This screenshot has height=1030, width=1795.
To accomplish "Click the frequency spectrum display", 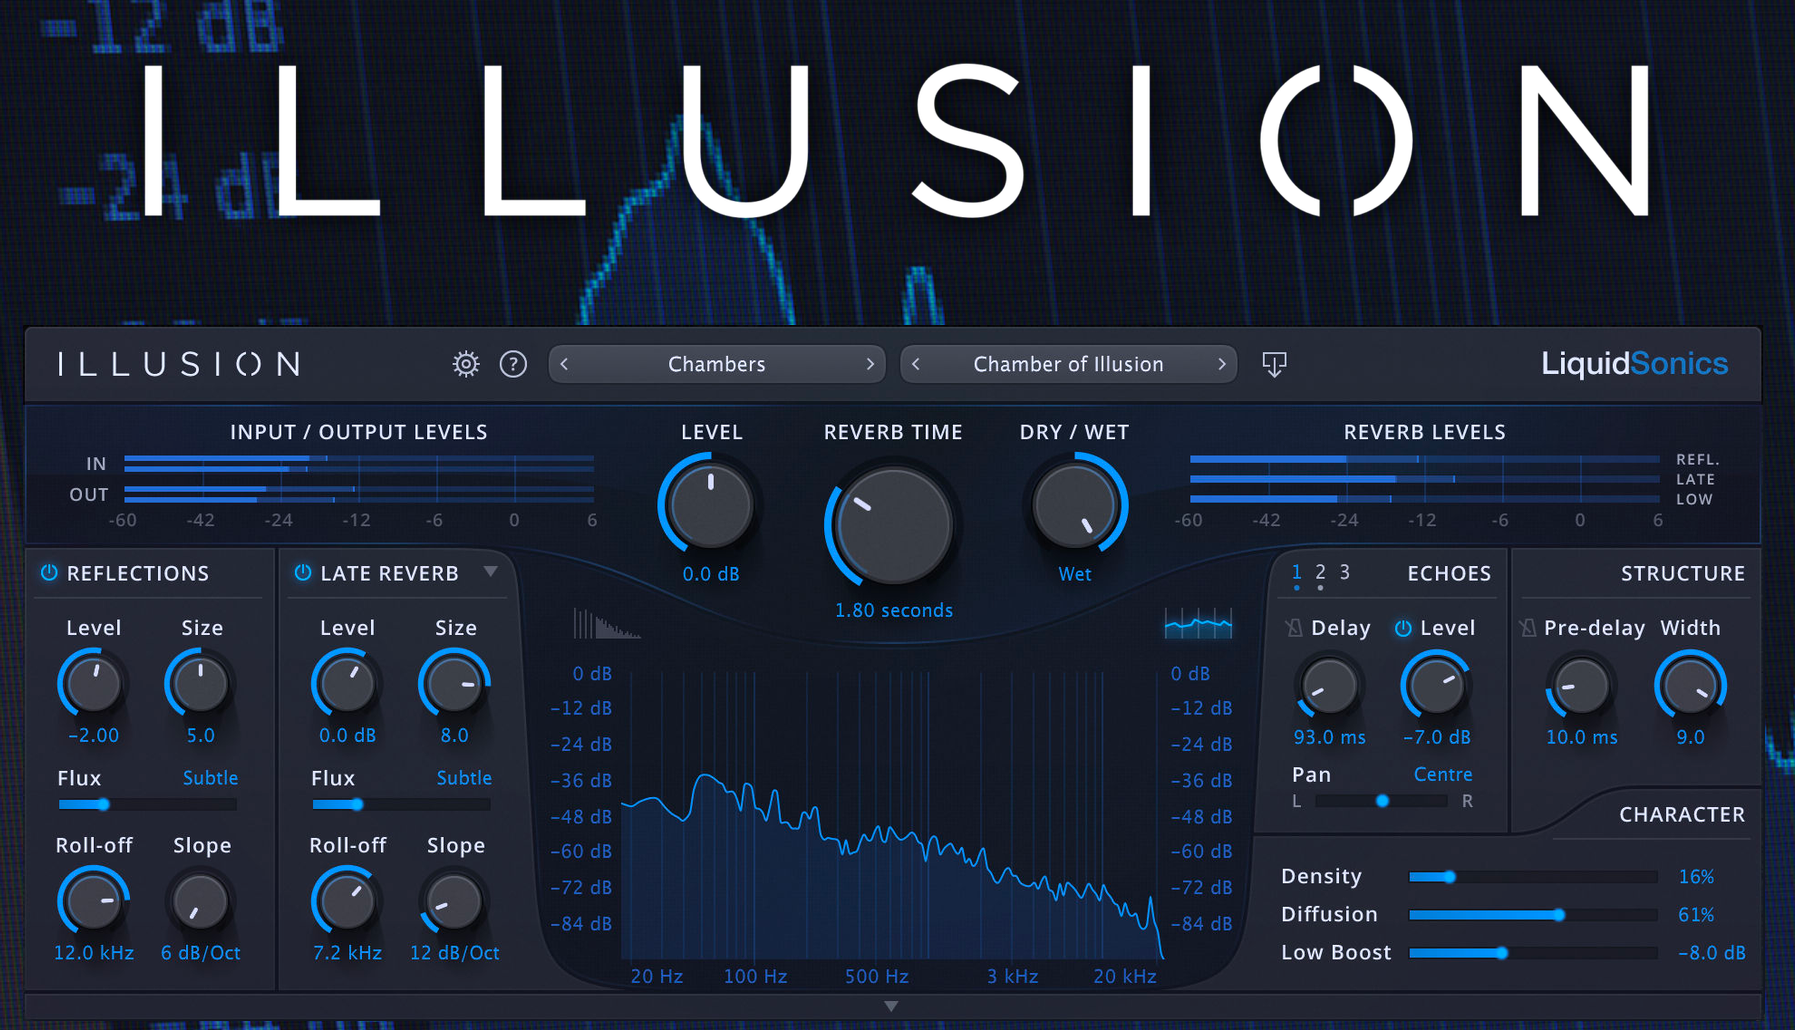I will click(x=892, y=814).
